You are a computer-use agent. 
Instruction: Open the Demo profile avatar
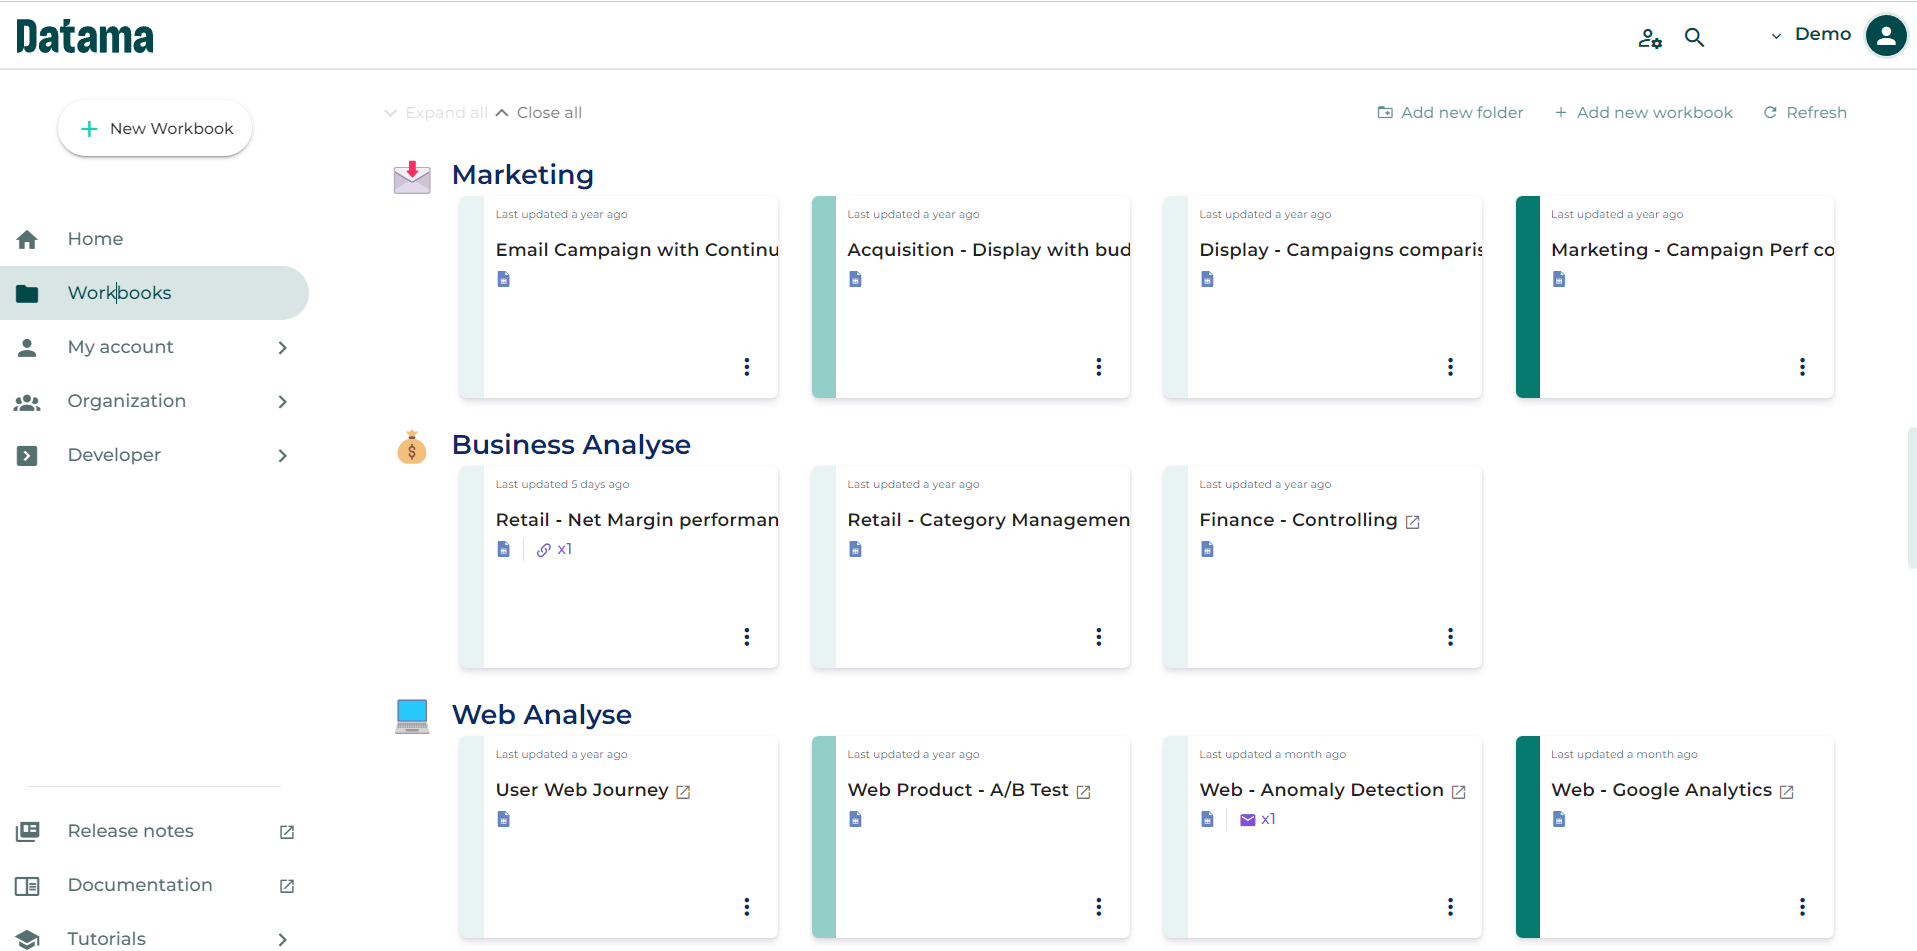pyautogui.click(x=1886, y=36)
